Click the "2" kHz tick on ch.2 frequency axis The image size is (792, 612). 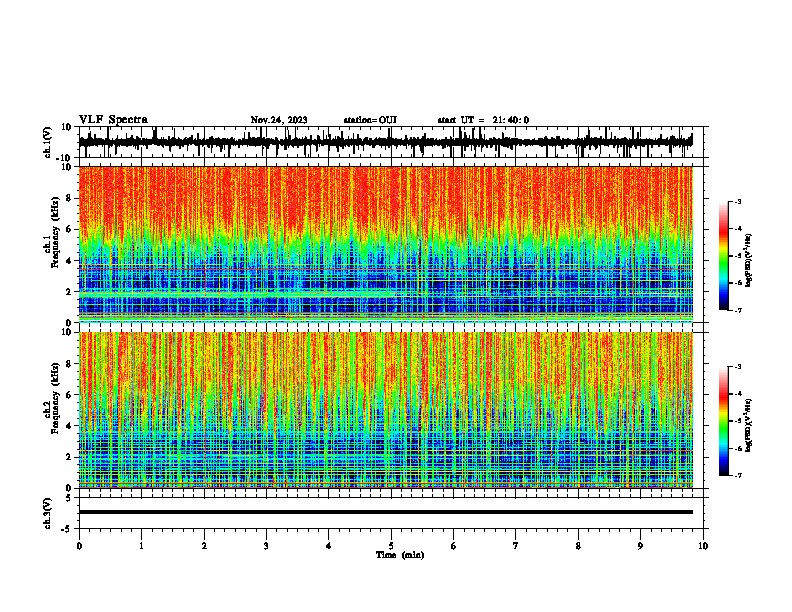click(69, 457)
